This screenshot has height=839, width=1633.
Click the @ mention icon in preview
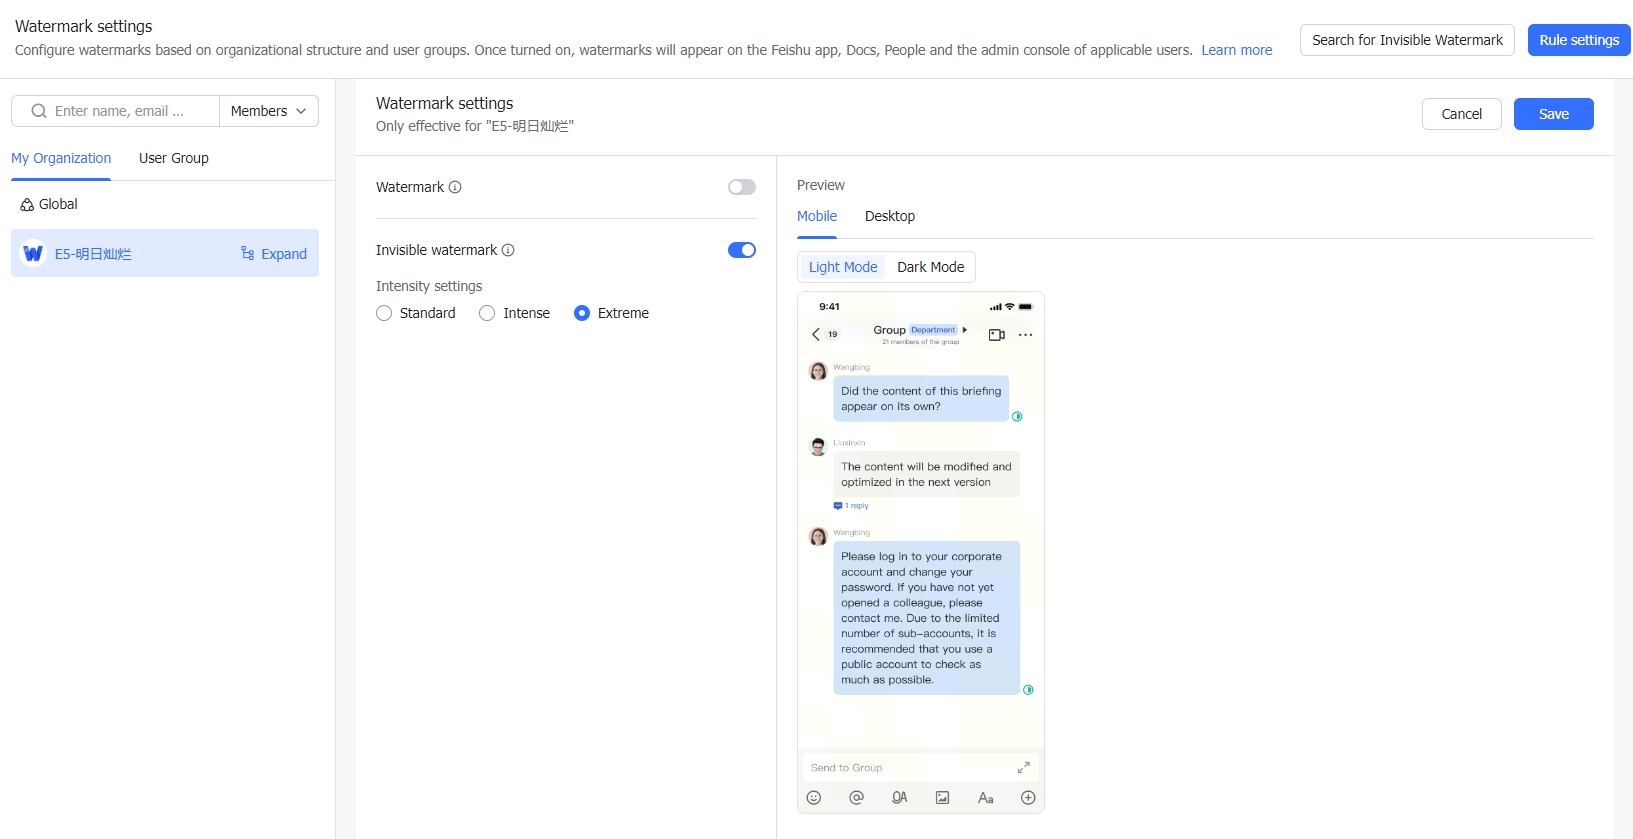[857, 798]
